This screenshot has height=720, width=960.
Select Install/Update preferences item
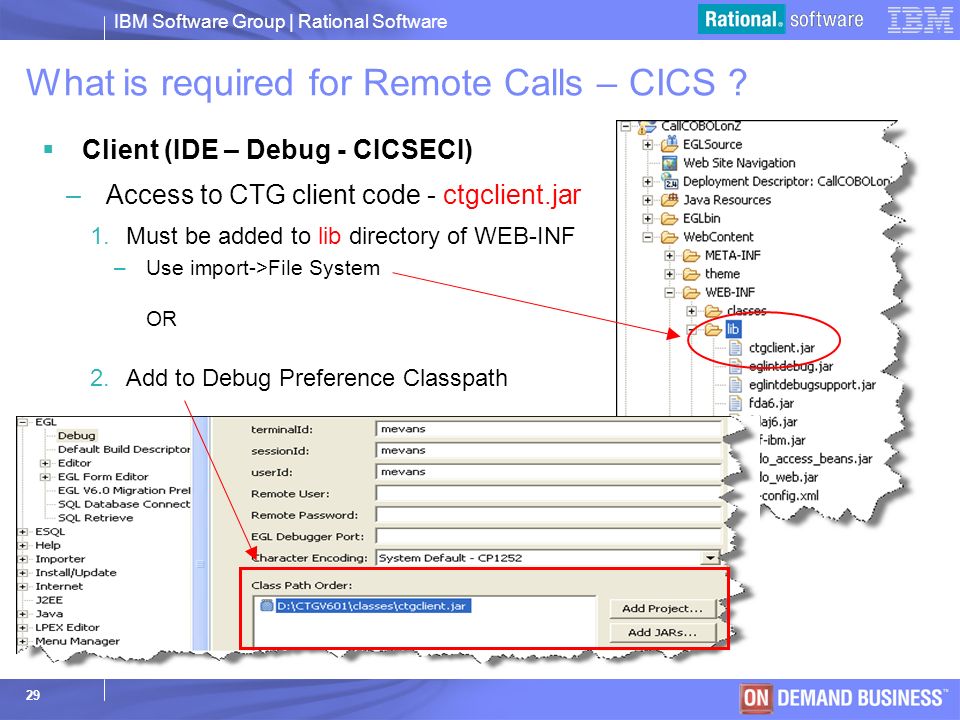75,572
